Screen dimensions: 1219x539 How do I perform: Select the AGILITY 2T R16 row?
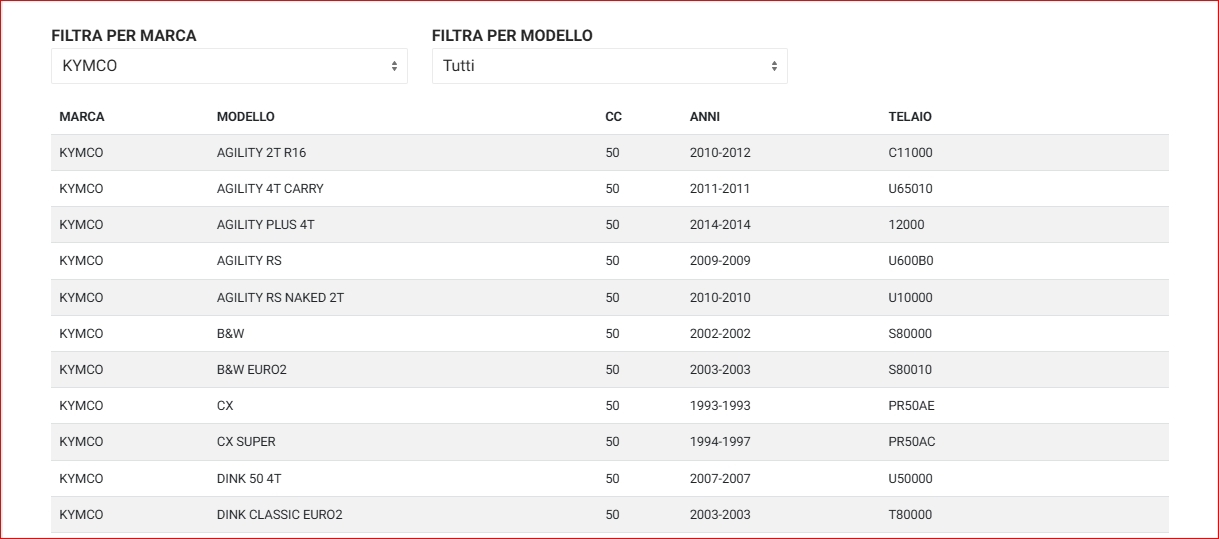point(262,153)
